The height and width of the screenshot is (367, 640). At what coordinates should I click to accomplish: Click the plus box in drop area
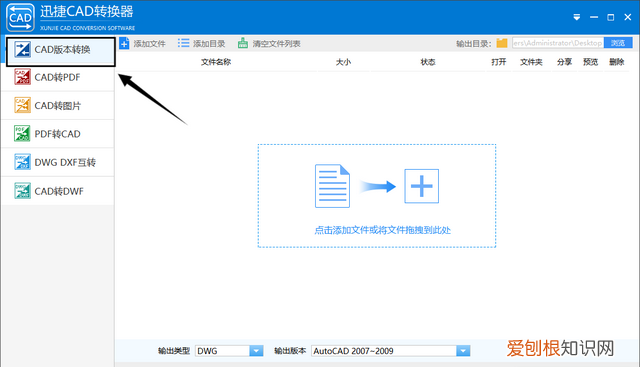pos(422,186)
